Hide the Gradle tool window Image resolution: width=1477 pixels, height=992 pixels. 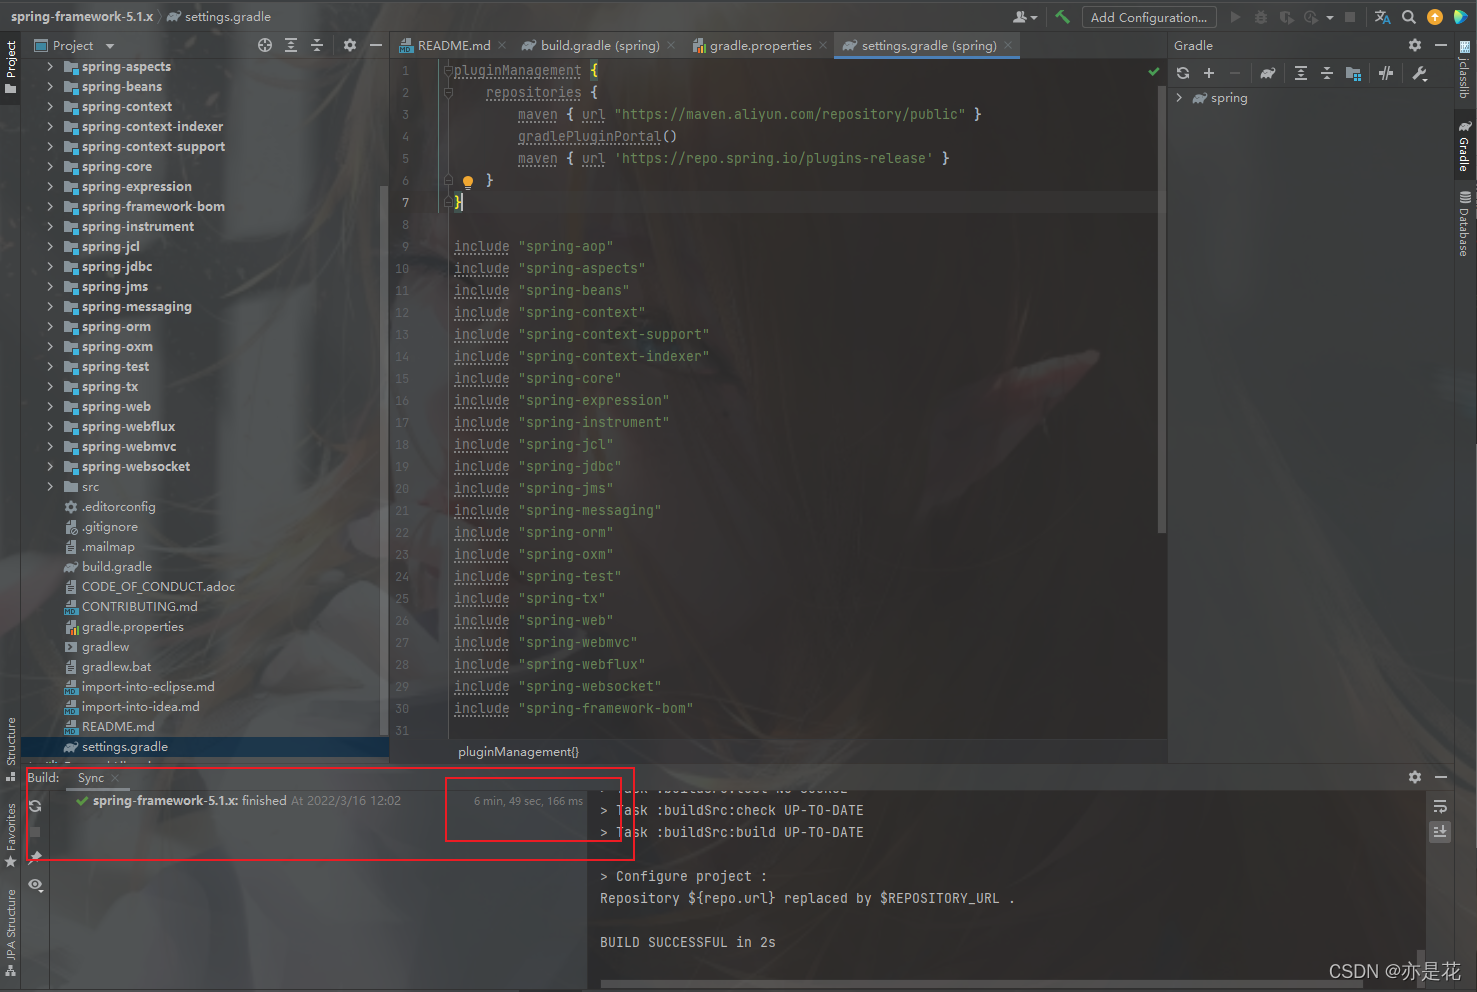[1441, 45]
